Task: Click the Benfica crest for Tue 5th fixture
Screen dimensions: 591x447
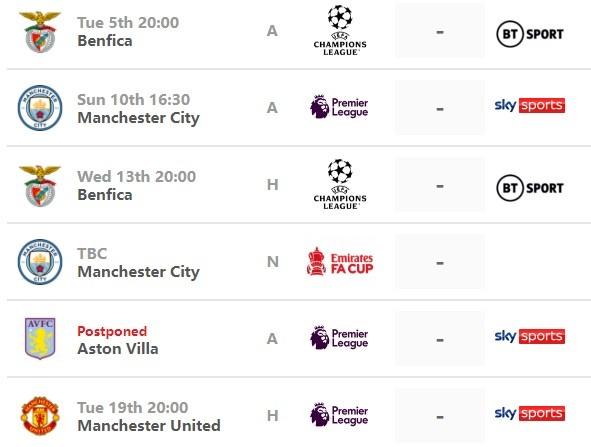Action: coord(40,32)
